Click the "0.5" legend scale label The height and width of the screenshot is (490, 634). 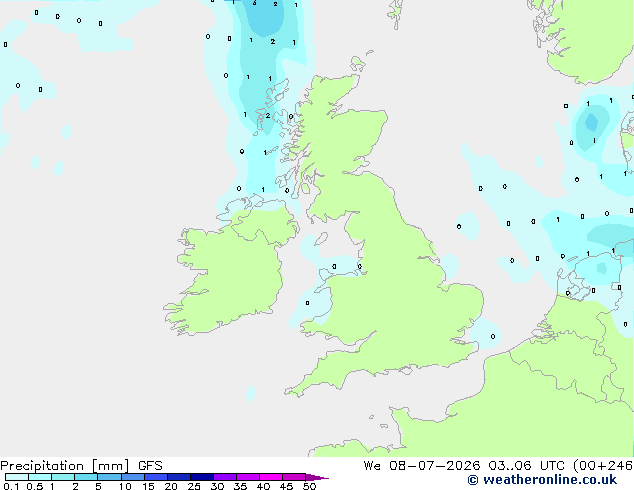(x=34, y=486)
